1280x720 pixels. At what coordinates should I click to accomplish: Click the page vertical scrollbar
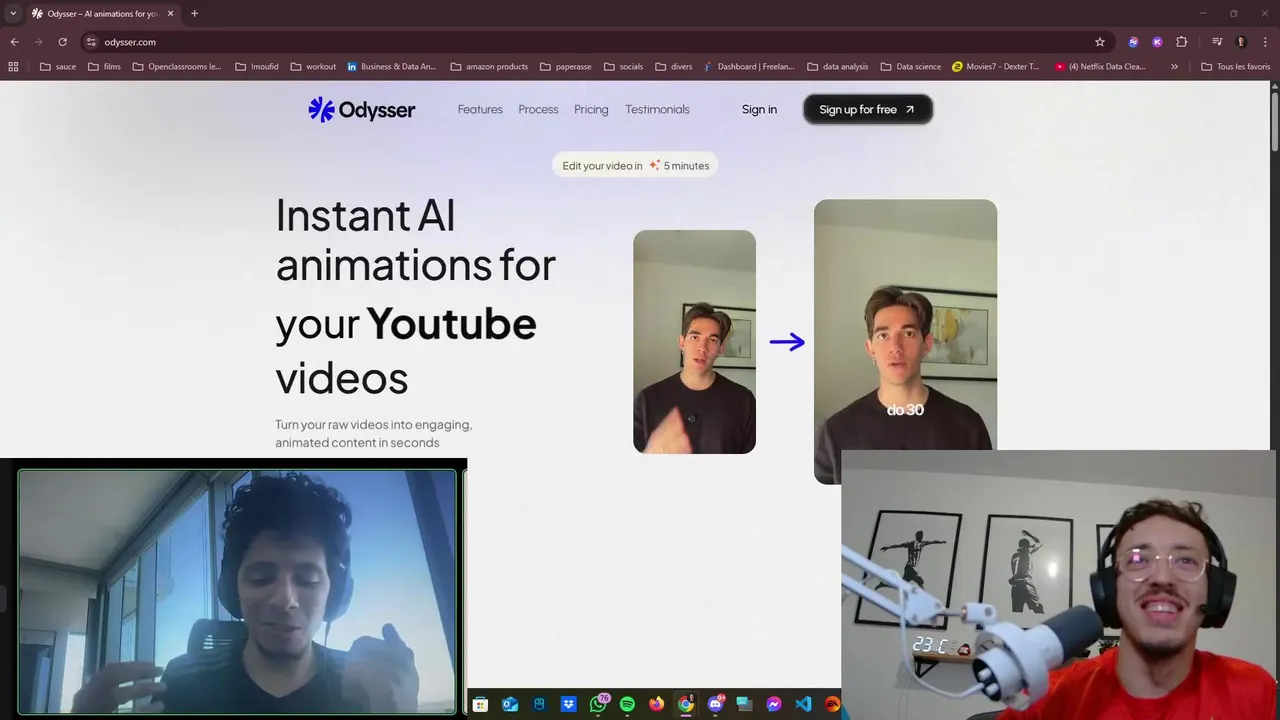(x=1274, y=122)
